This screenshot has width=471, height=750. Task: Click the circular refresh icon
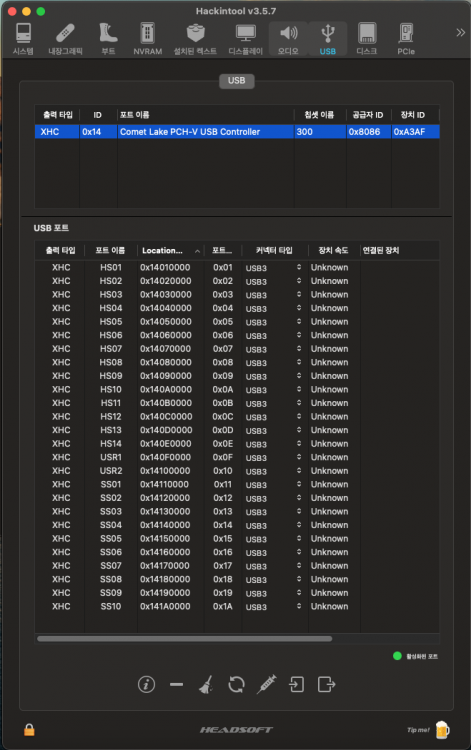pyautogui.click(x=236, y=684)
